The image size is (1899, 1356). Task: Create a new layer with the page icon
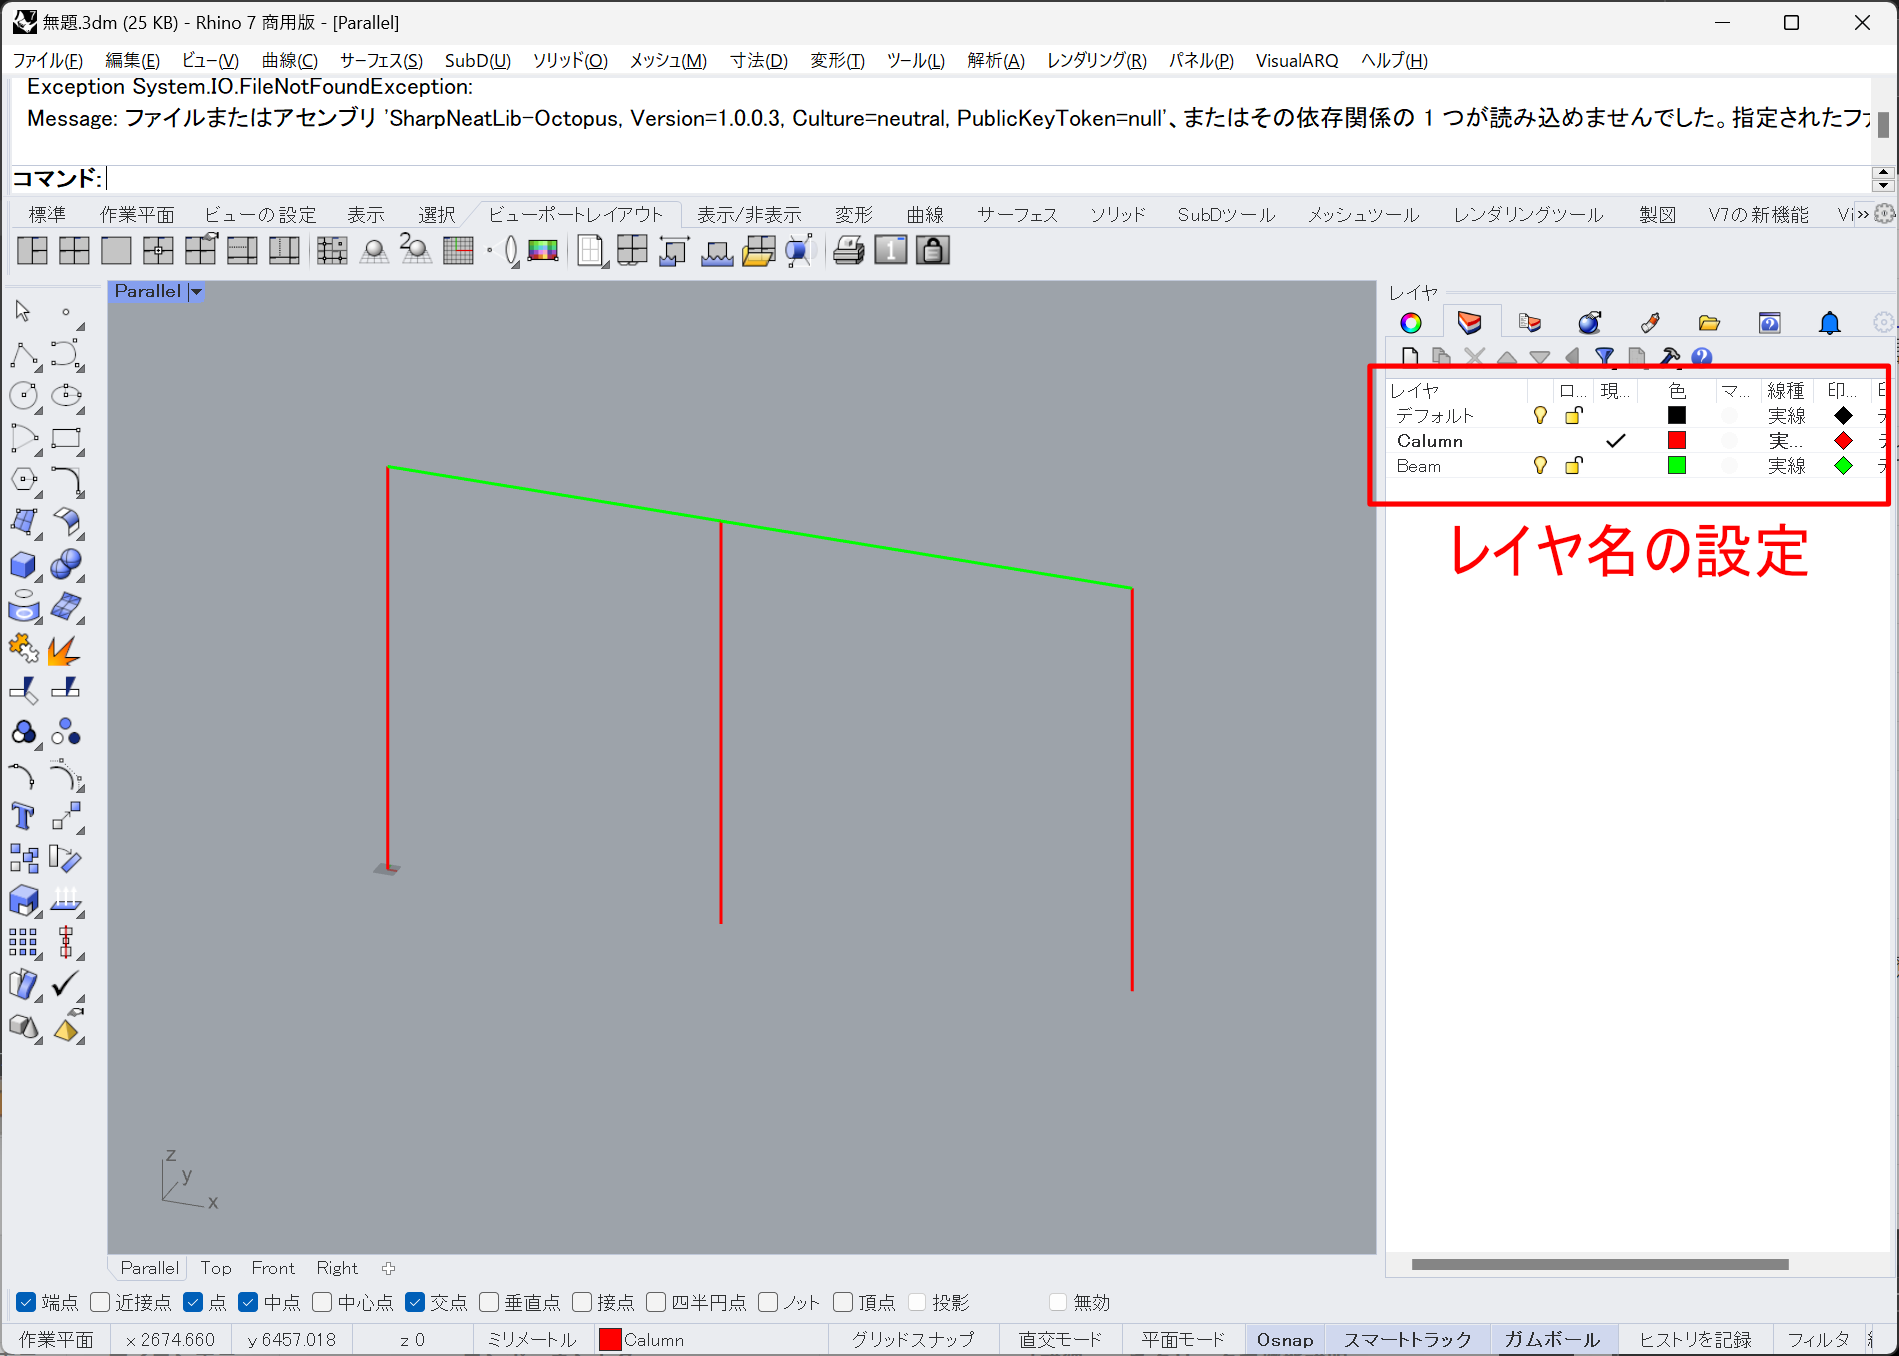[1410, 357]
